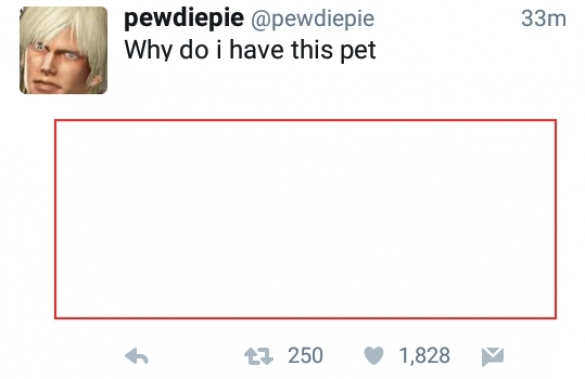585x379 pixels.
Task: Open pewdiepie's profile picture
Action: 63,50
